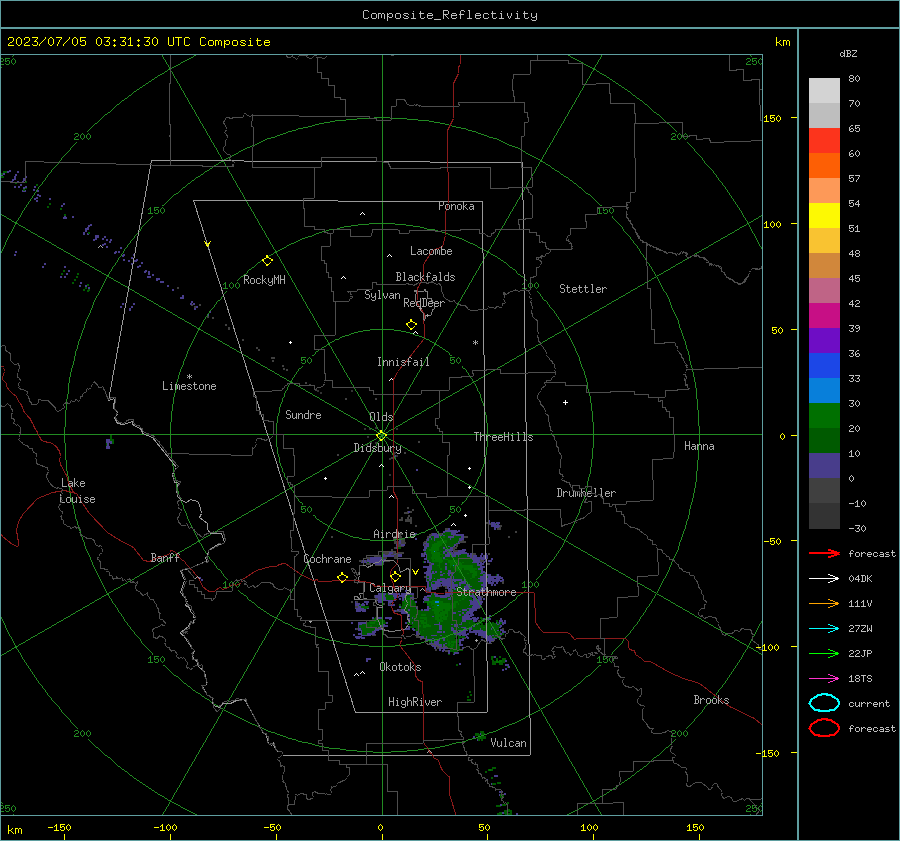This screenshot has width=900, height=841.
Task: Click the Calgary city label
Action: (x=390, y=588)
